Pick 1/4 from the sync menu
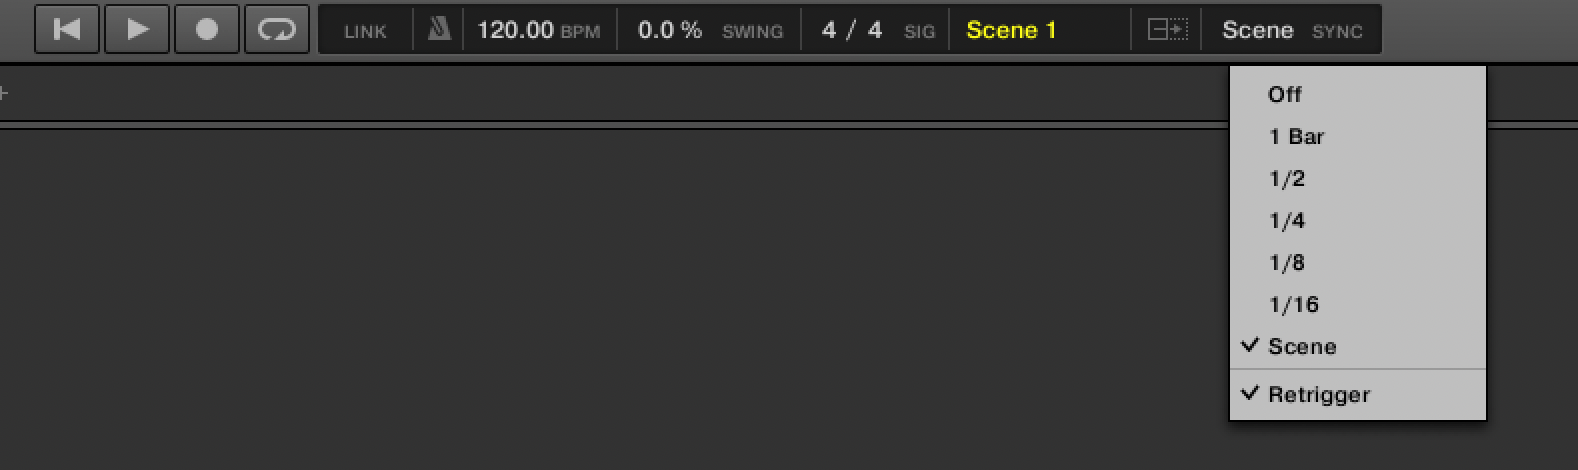The width and height of the screenshot is (1578, 470). click(x=1287, y=221)
